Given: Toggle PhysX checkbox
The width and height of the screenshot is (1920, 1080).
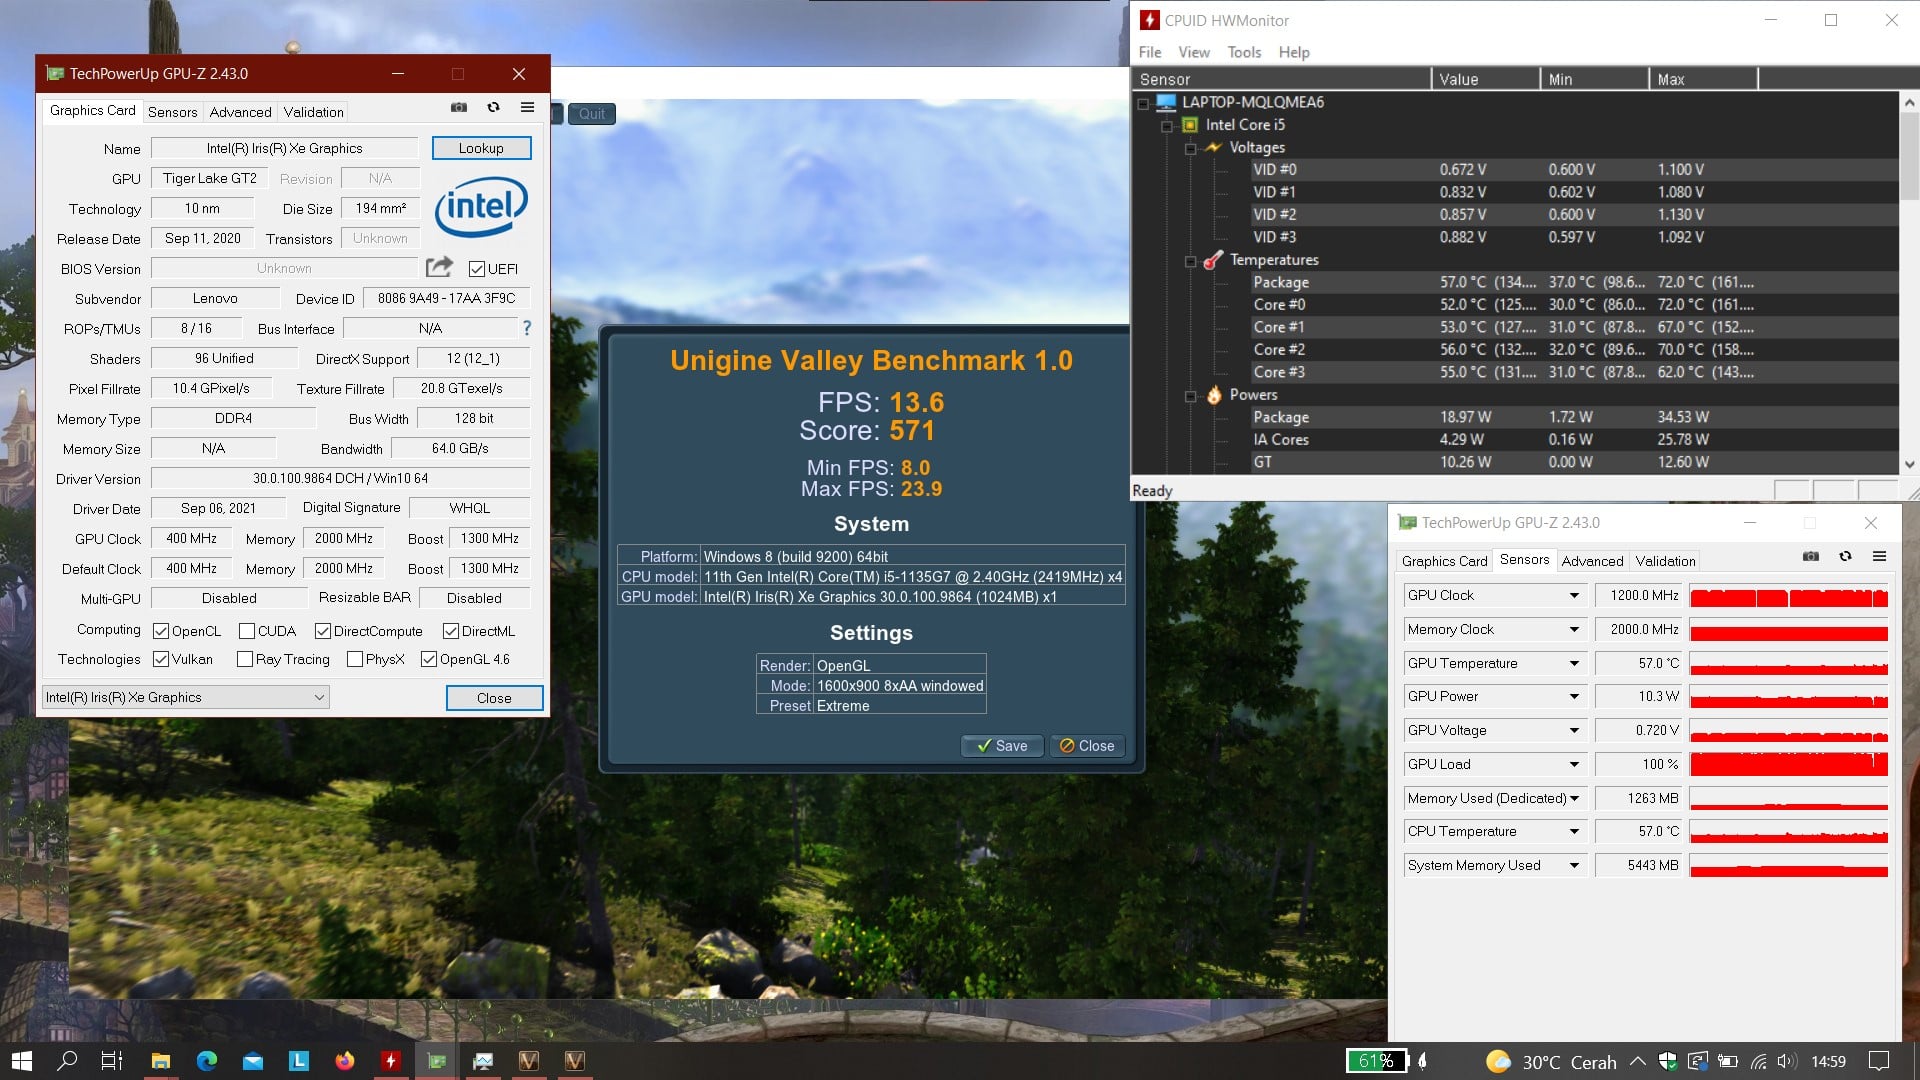Looking at the screenshot, I should click(x=355, y=659).
